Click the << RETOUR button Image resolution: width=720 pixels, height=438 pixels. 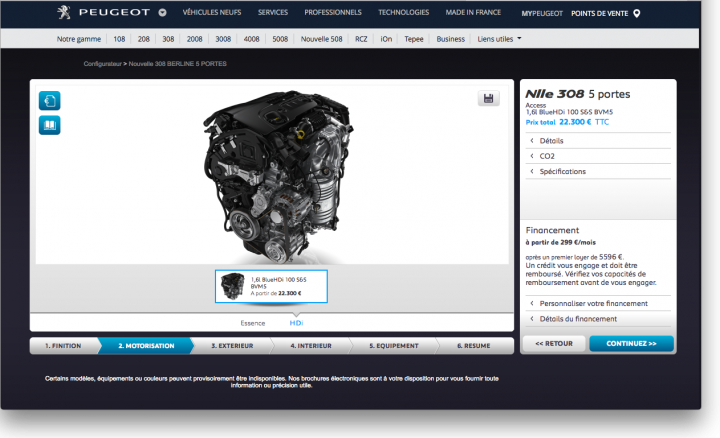click(x=554, y=343)
